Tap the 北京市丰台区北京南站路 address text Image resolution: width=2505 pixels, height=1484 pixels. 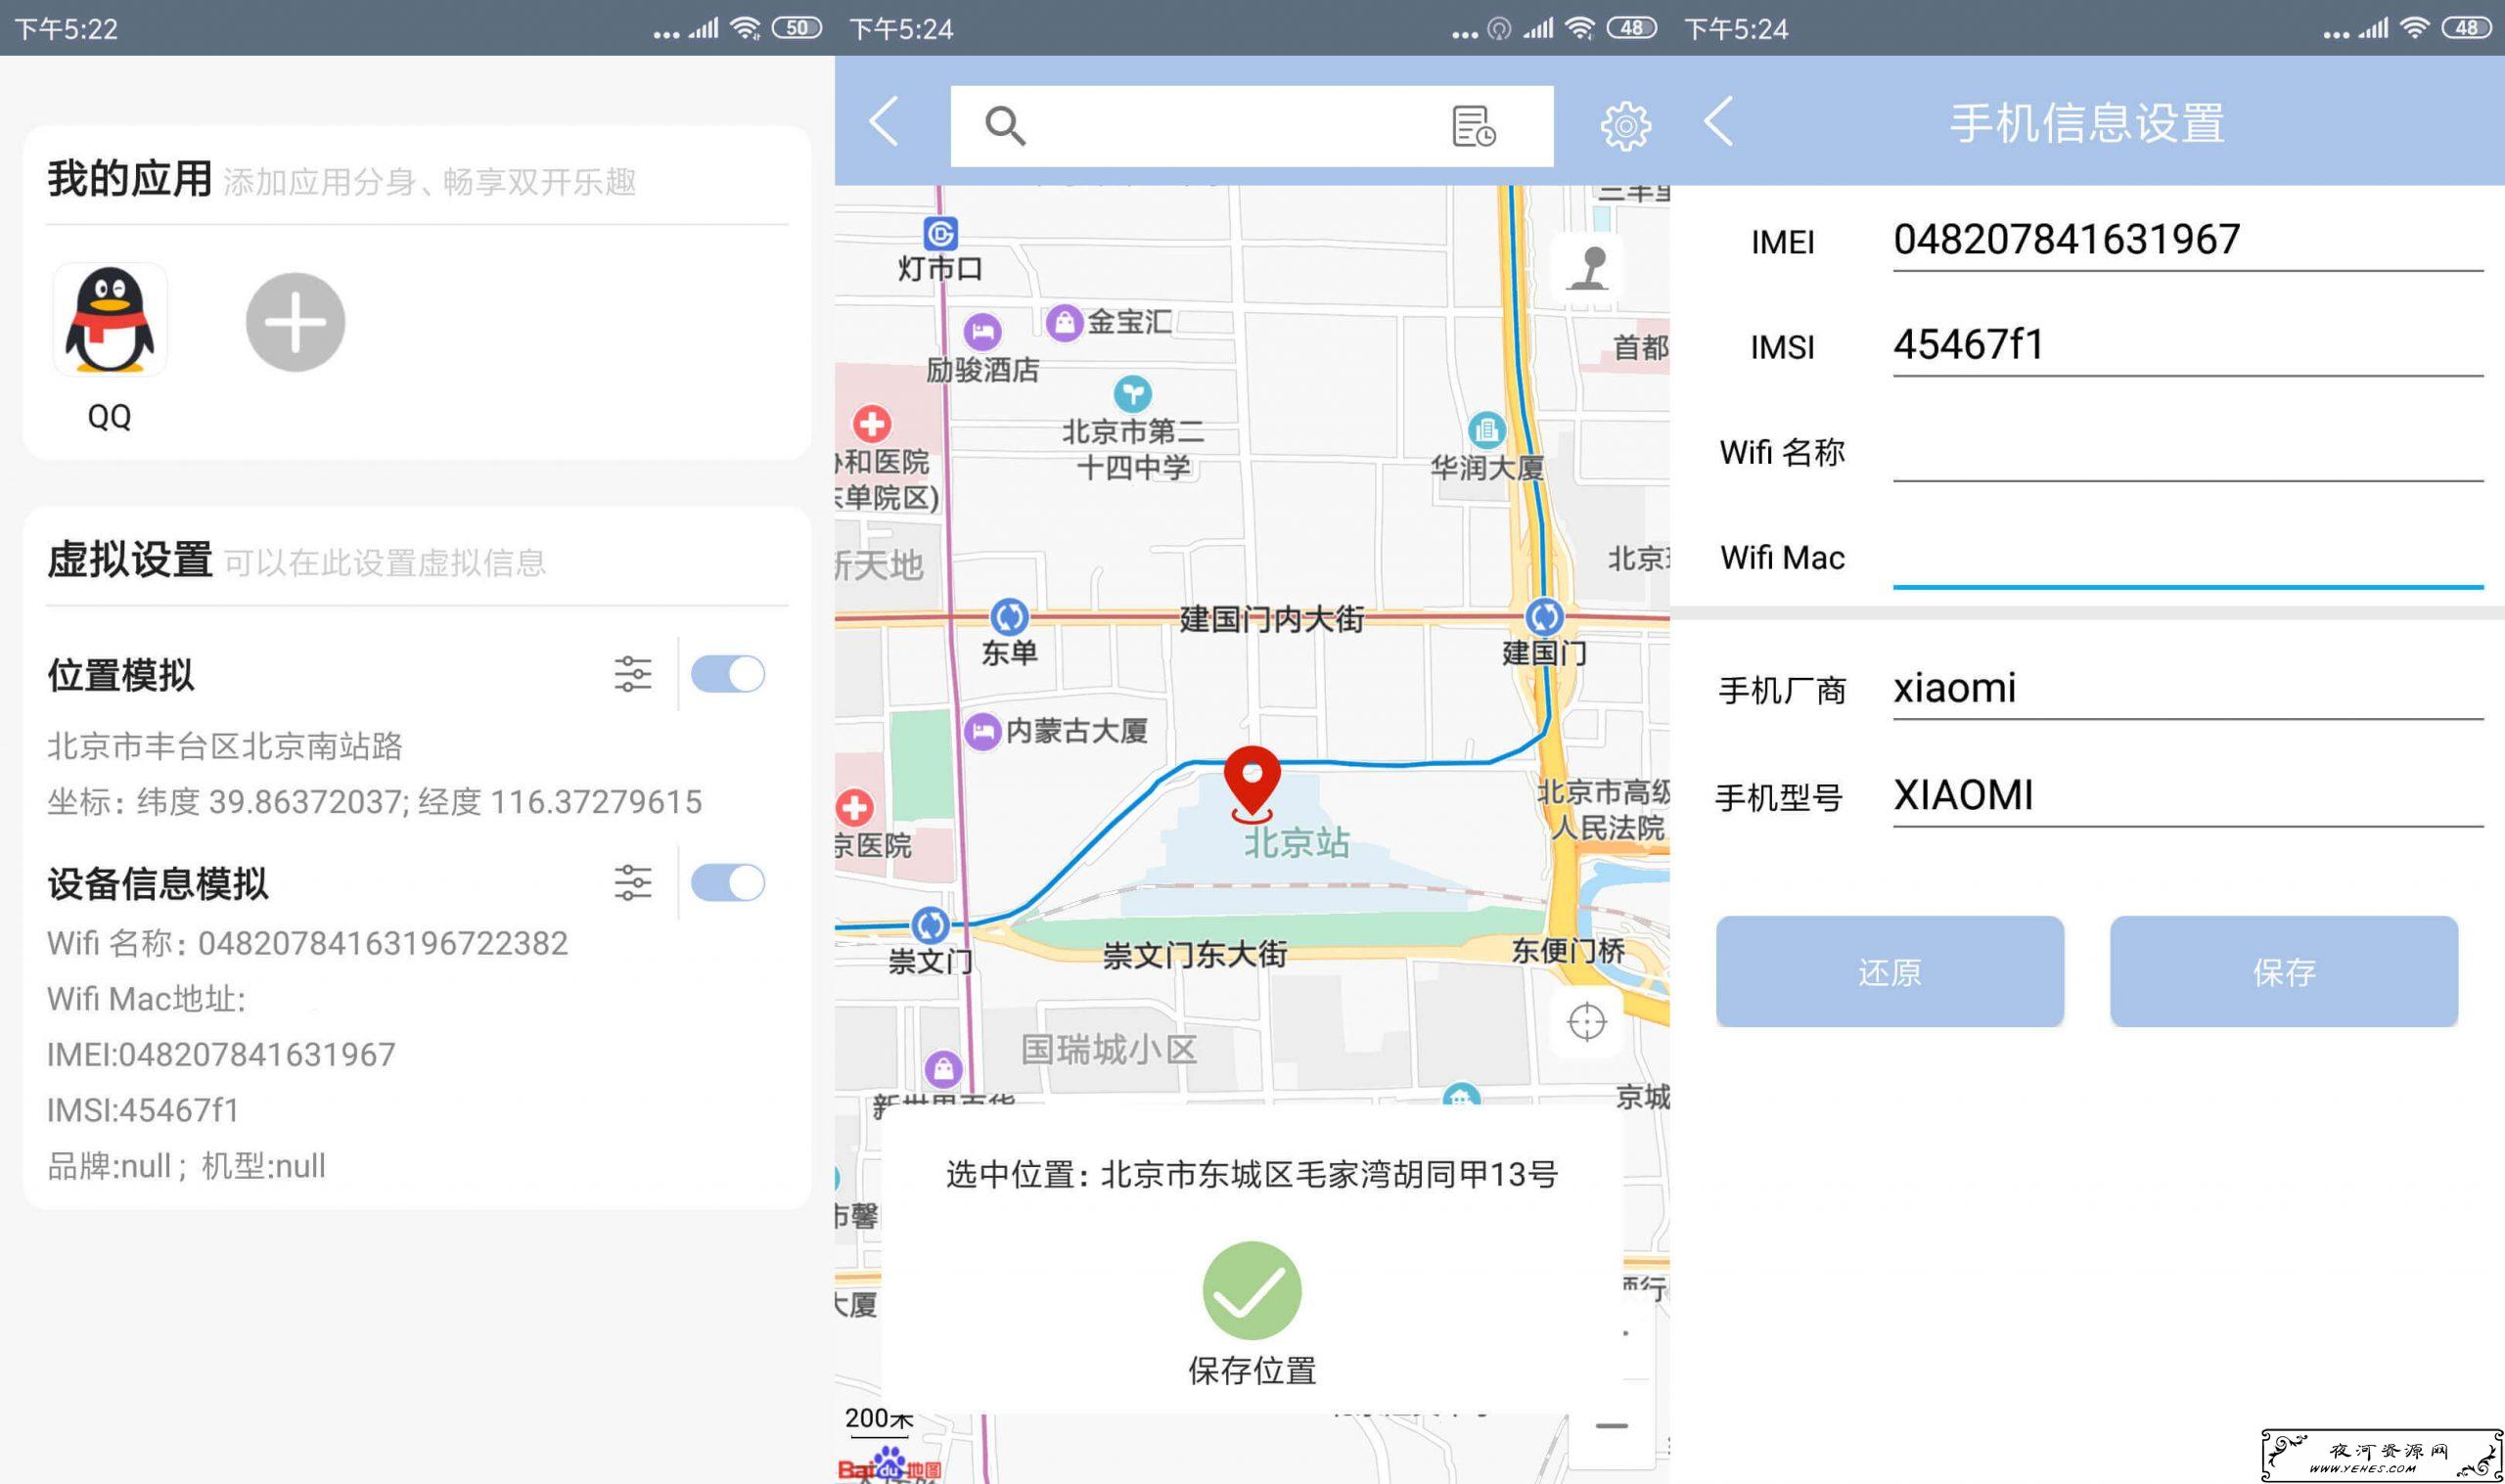click(x=225, y=746)
